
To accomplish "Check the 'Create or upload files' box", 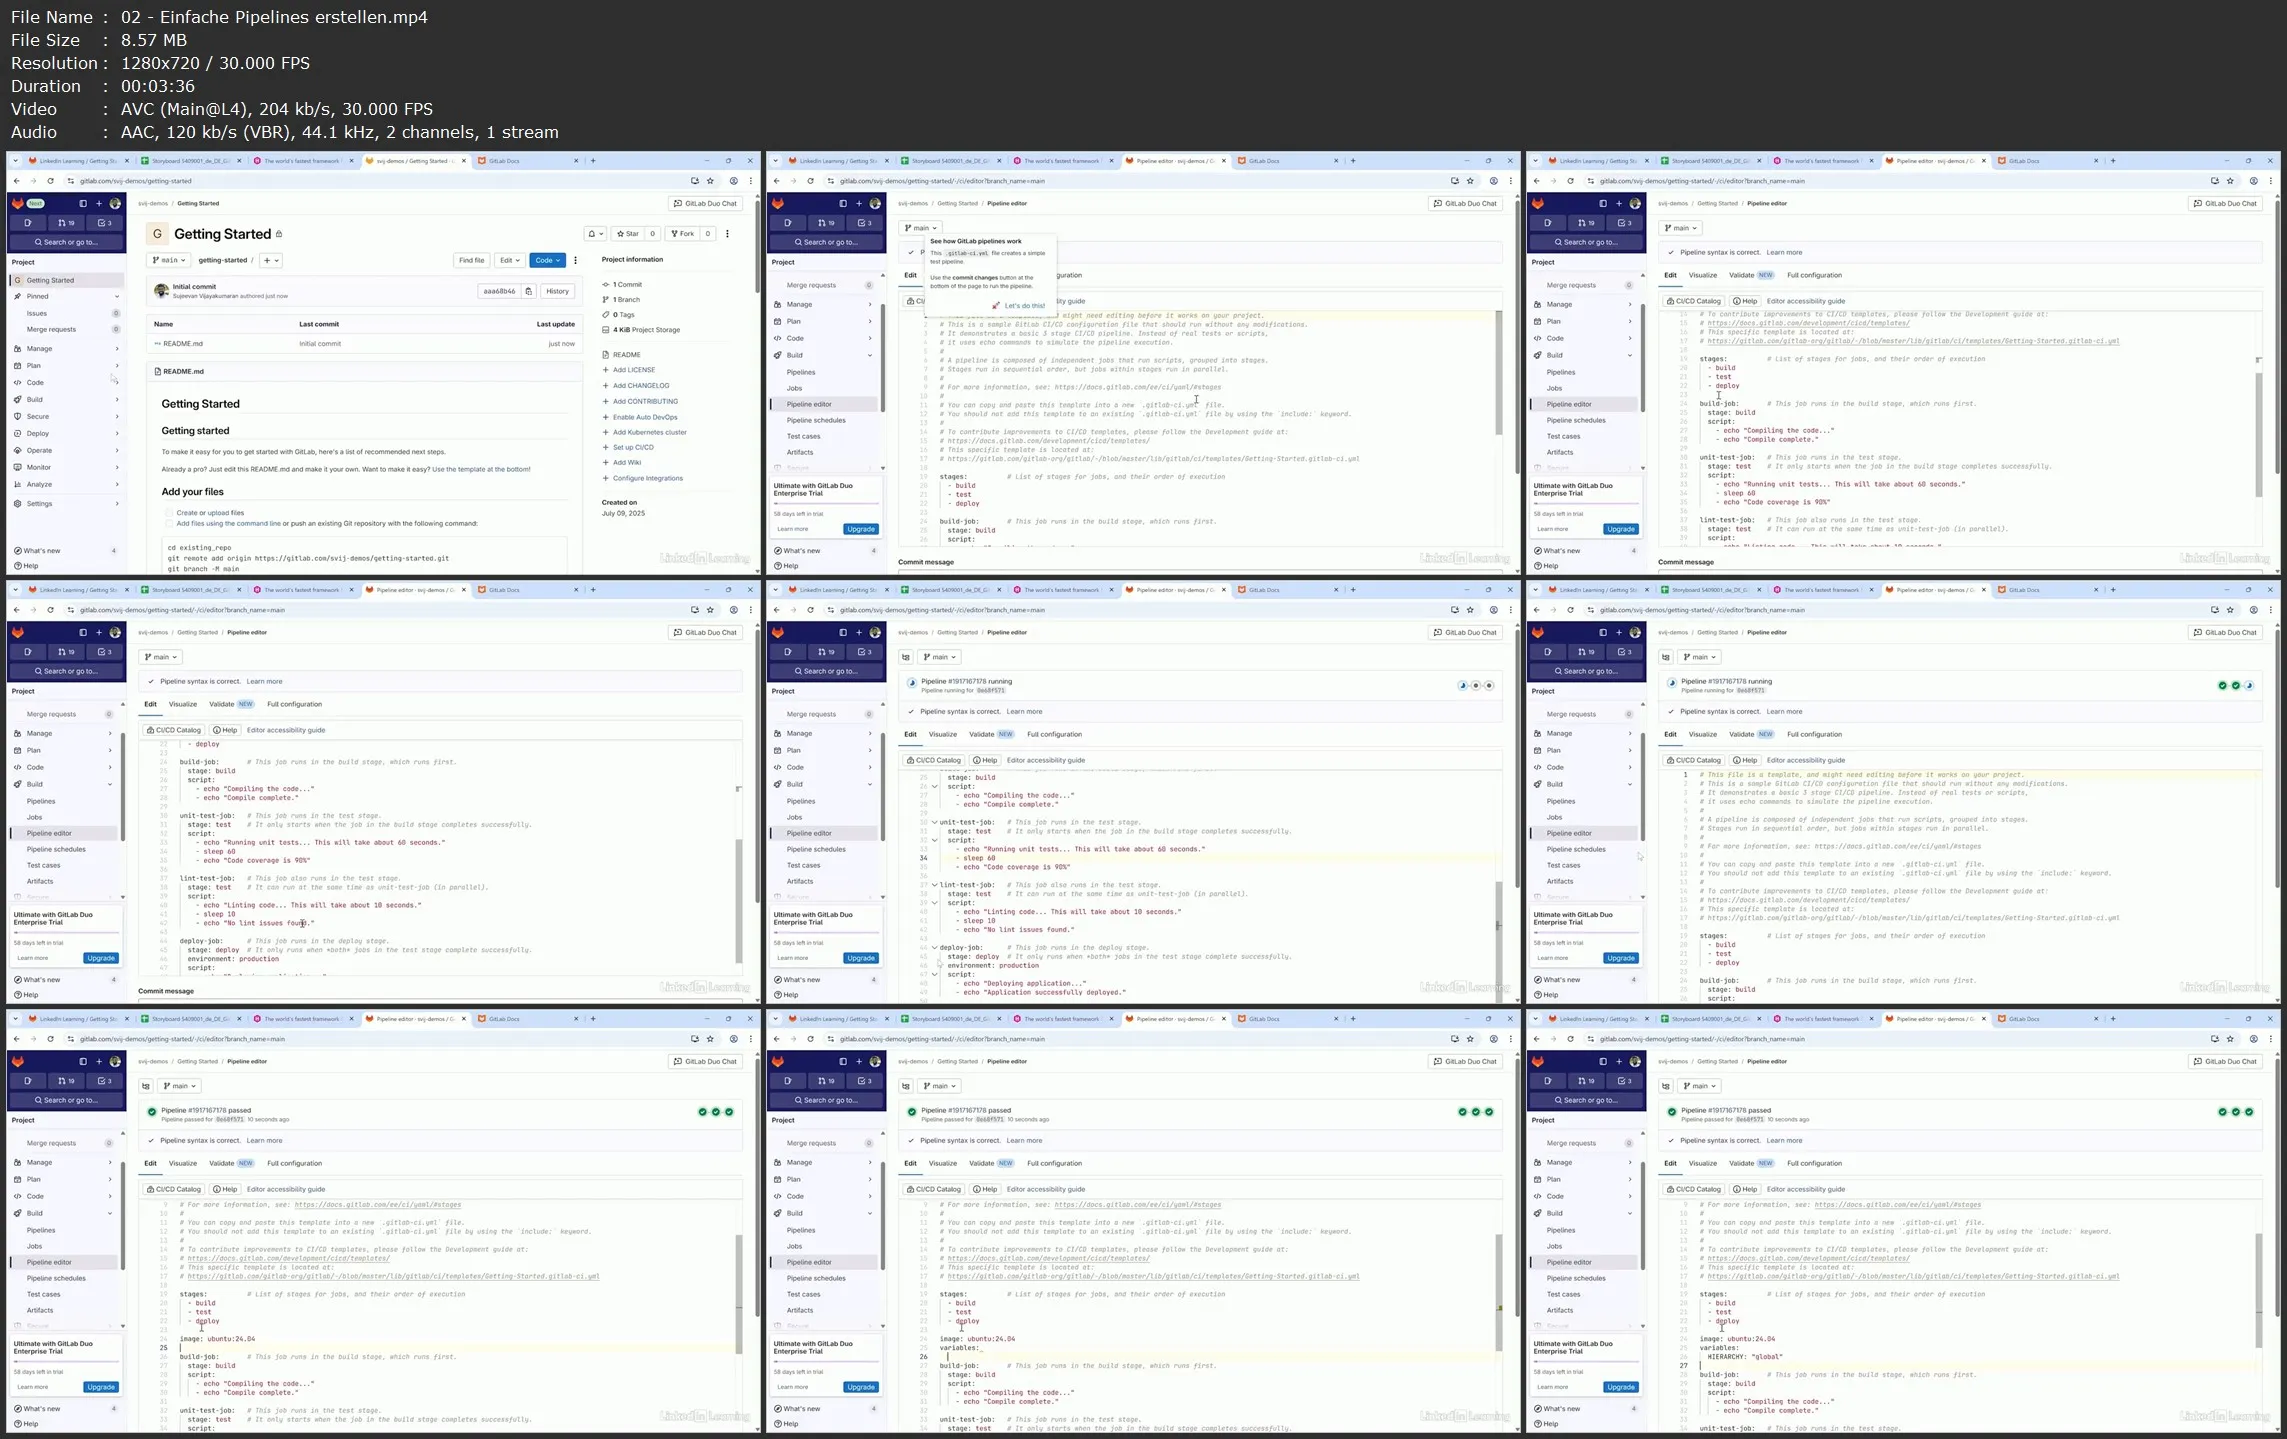I will (x=169, y=513).
